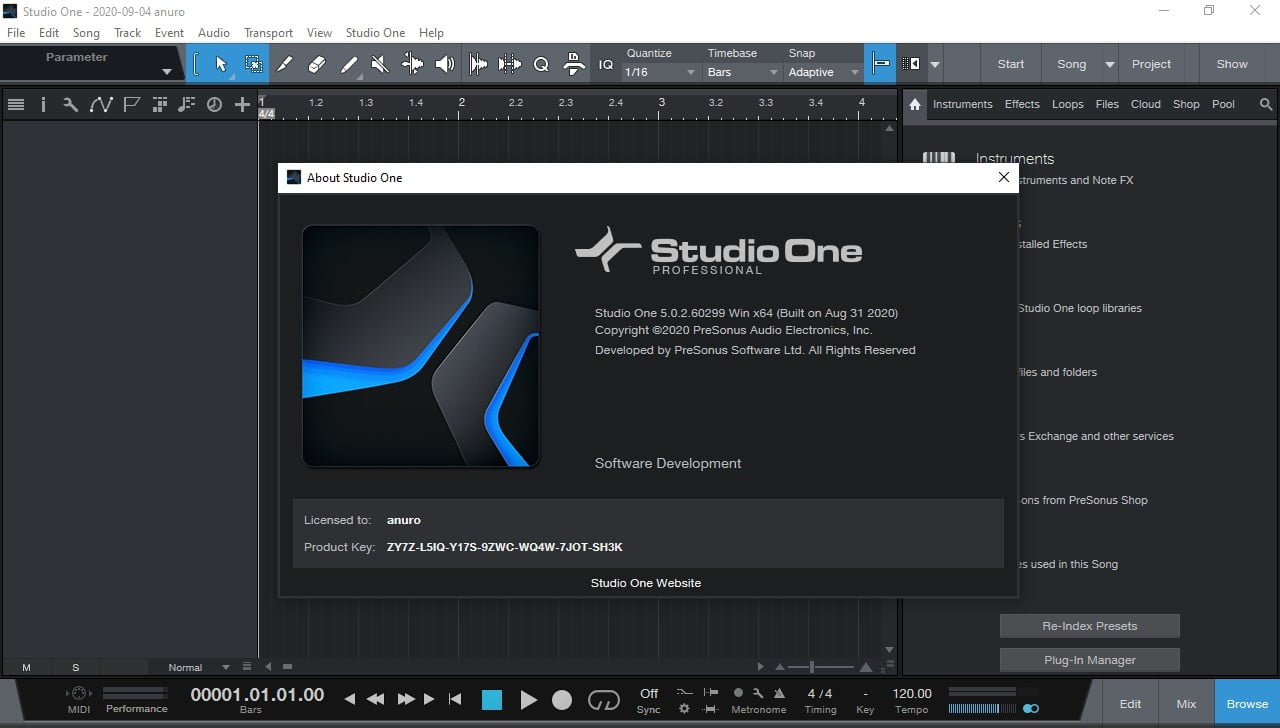The image size is (1280, 728).
Task: Close the About Studio One dialog
Action: 1003,177
